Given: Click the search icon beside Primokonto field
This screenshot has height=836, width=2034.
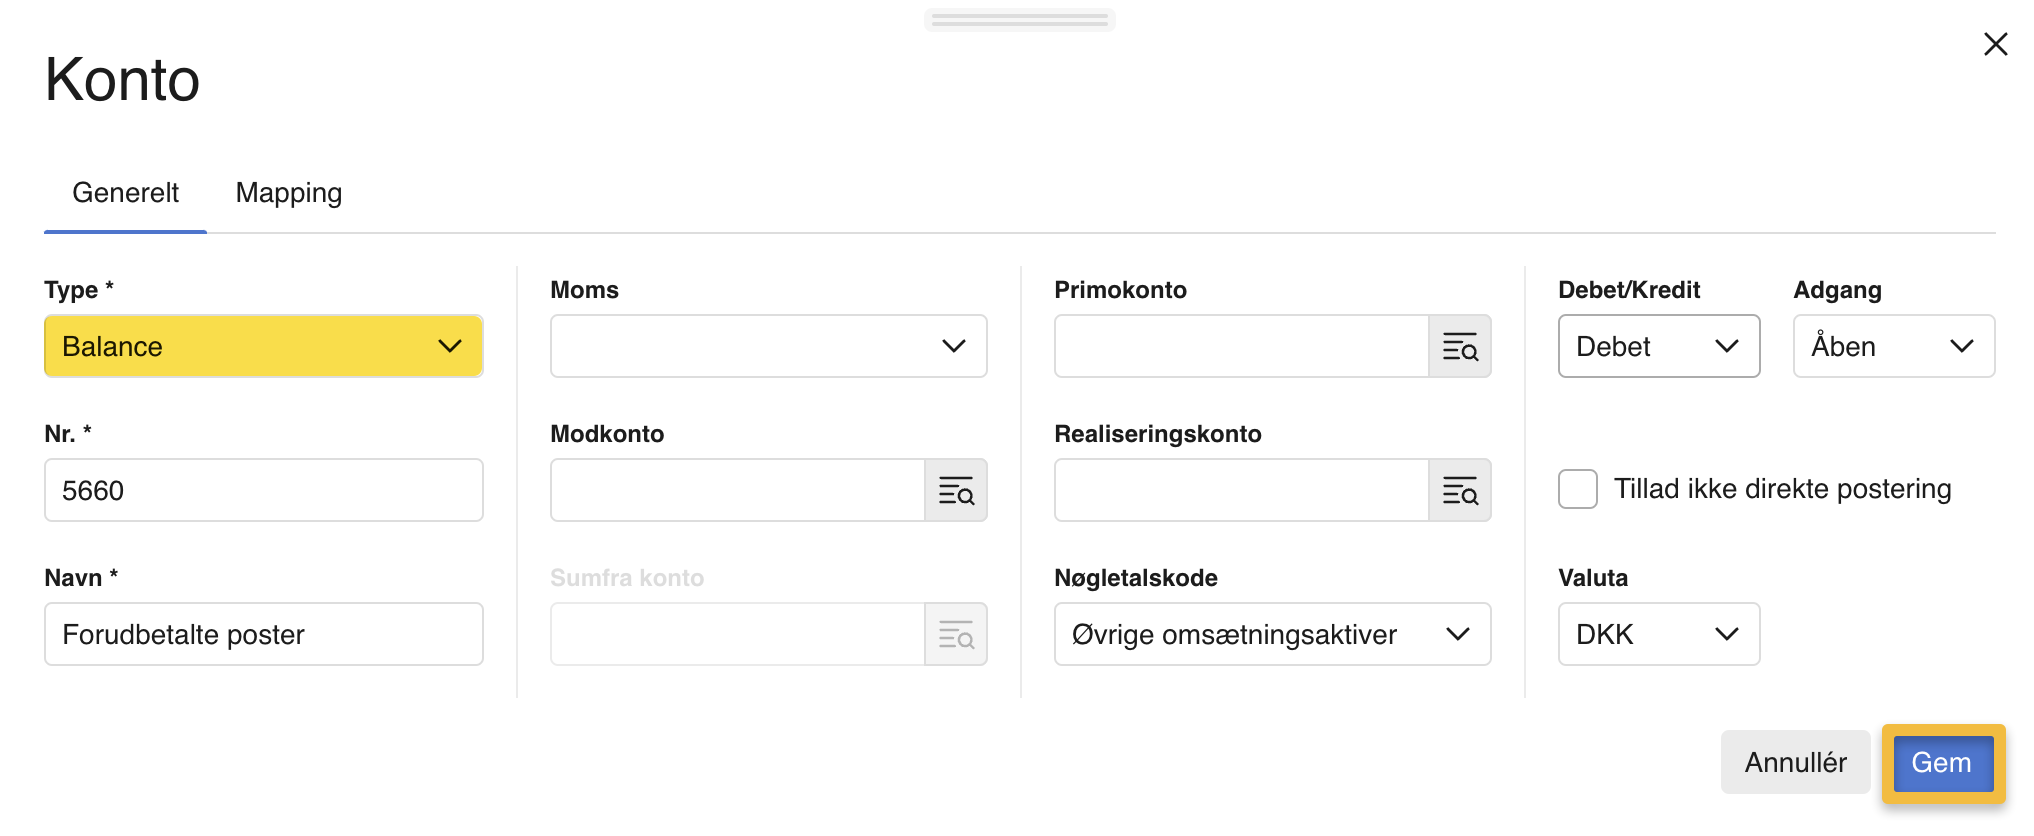Looking at the screenshot, I should coord(1460,346).
